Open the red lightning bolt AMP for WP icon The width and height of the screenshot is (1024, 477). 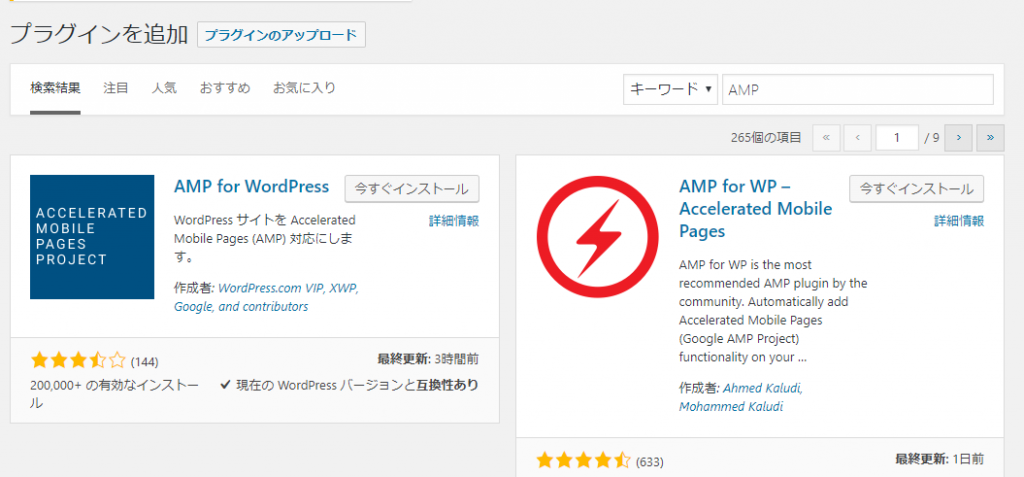598,237
